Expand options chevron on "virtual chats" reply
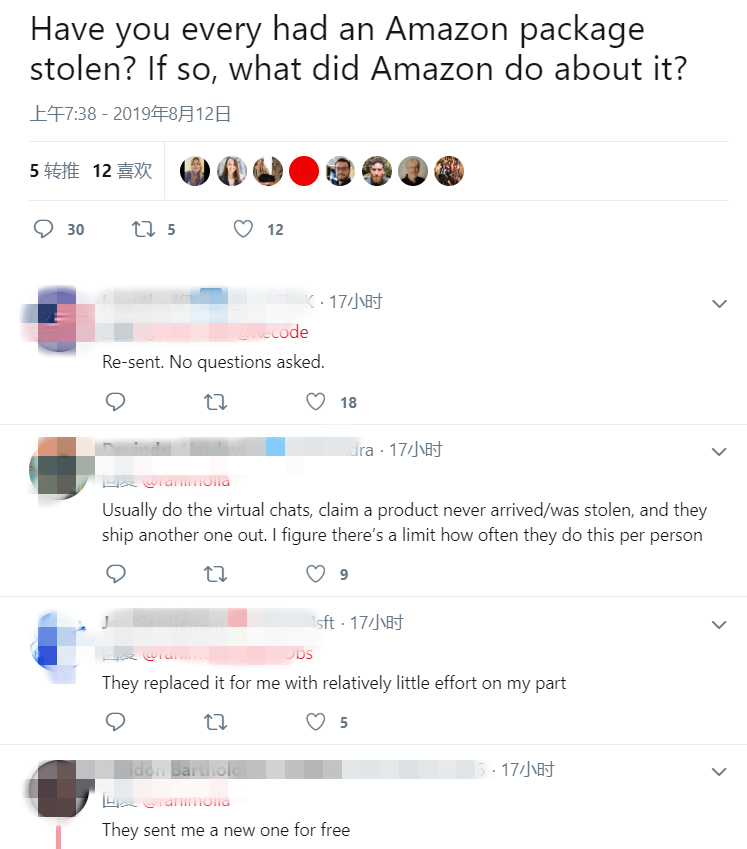The width and height of the screenshot is (747, 849). pyautogui.click(x=719, y=452)
